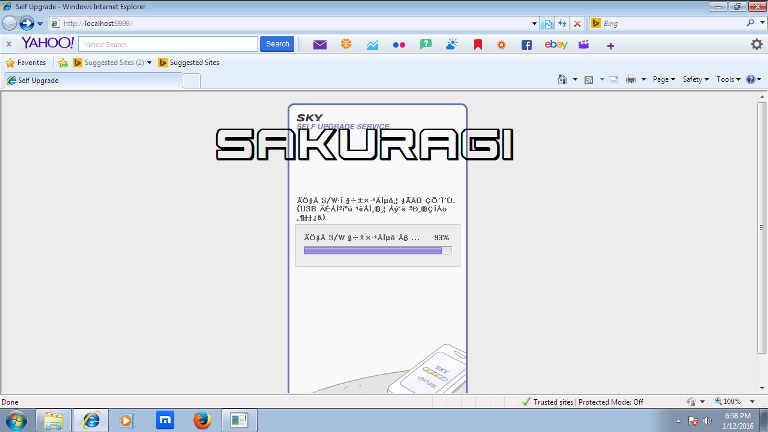Open the Tools dropdown menu
The image size is (768, 432).
coord(727,79)
